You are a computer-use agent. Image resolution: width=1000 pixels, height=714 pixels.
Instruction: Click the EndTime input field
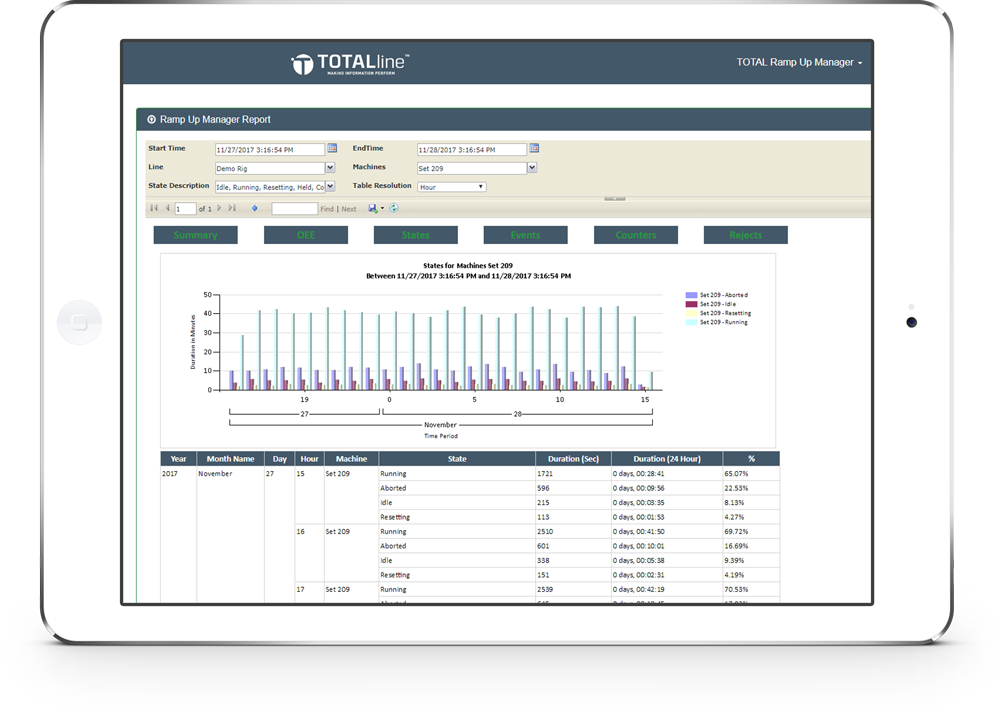click(x=472, y=150)
